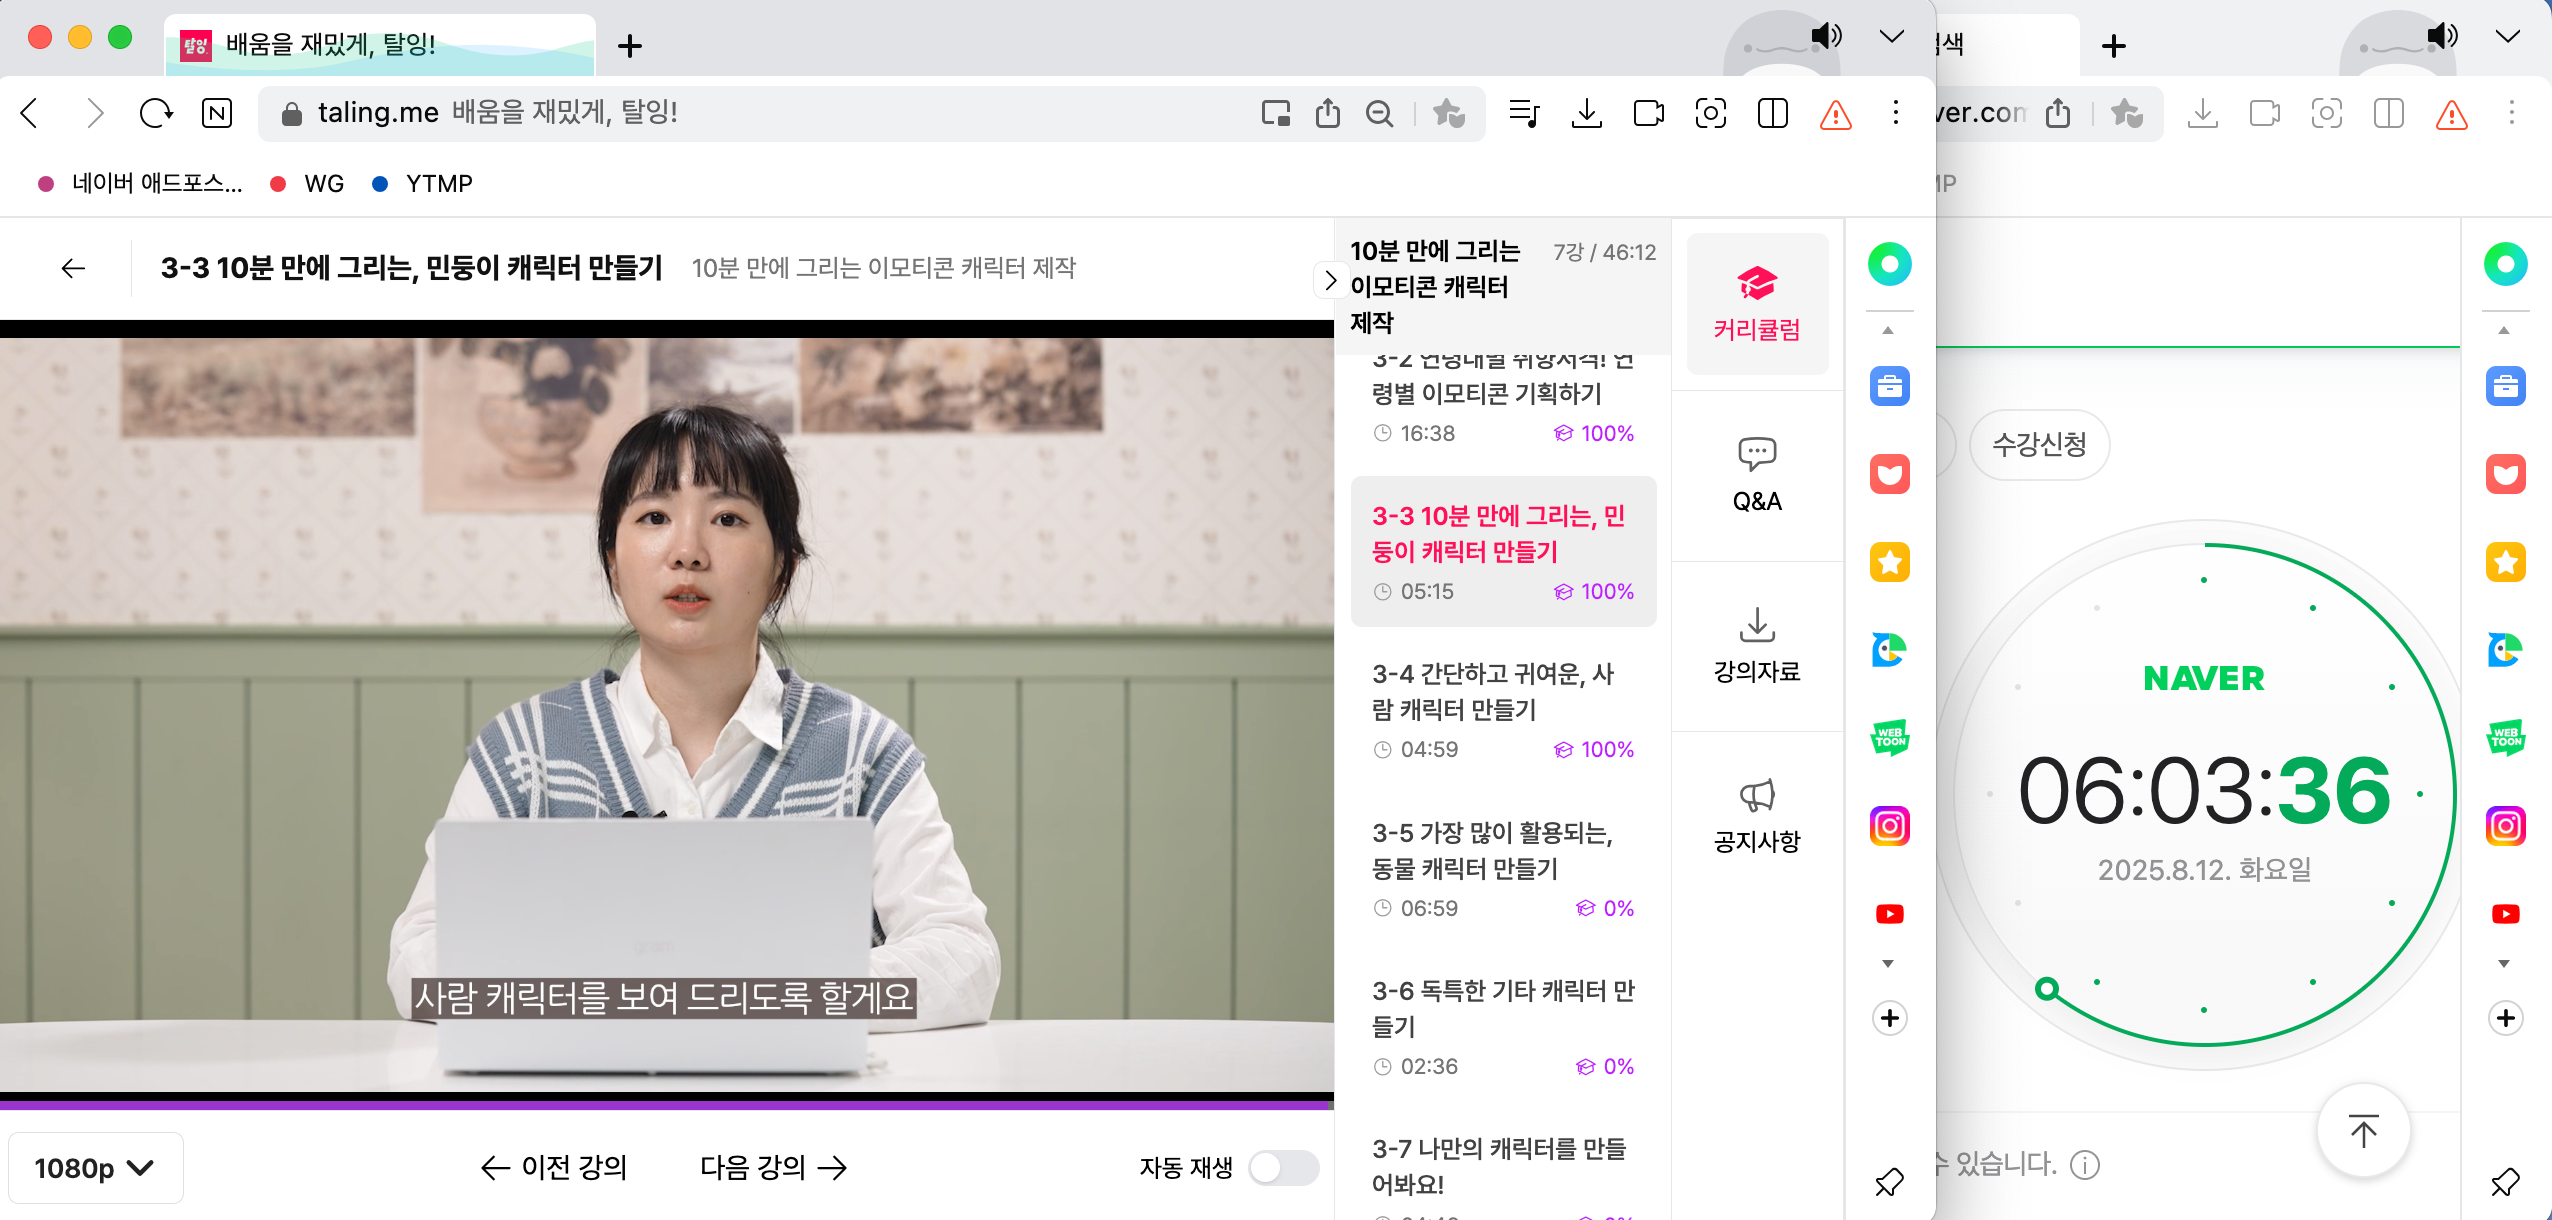This screenshot has height=1220, width=2552.
Task: Go to 이전 강의 previous lecture
Action: point(554,1167)
